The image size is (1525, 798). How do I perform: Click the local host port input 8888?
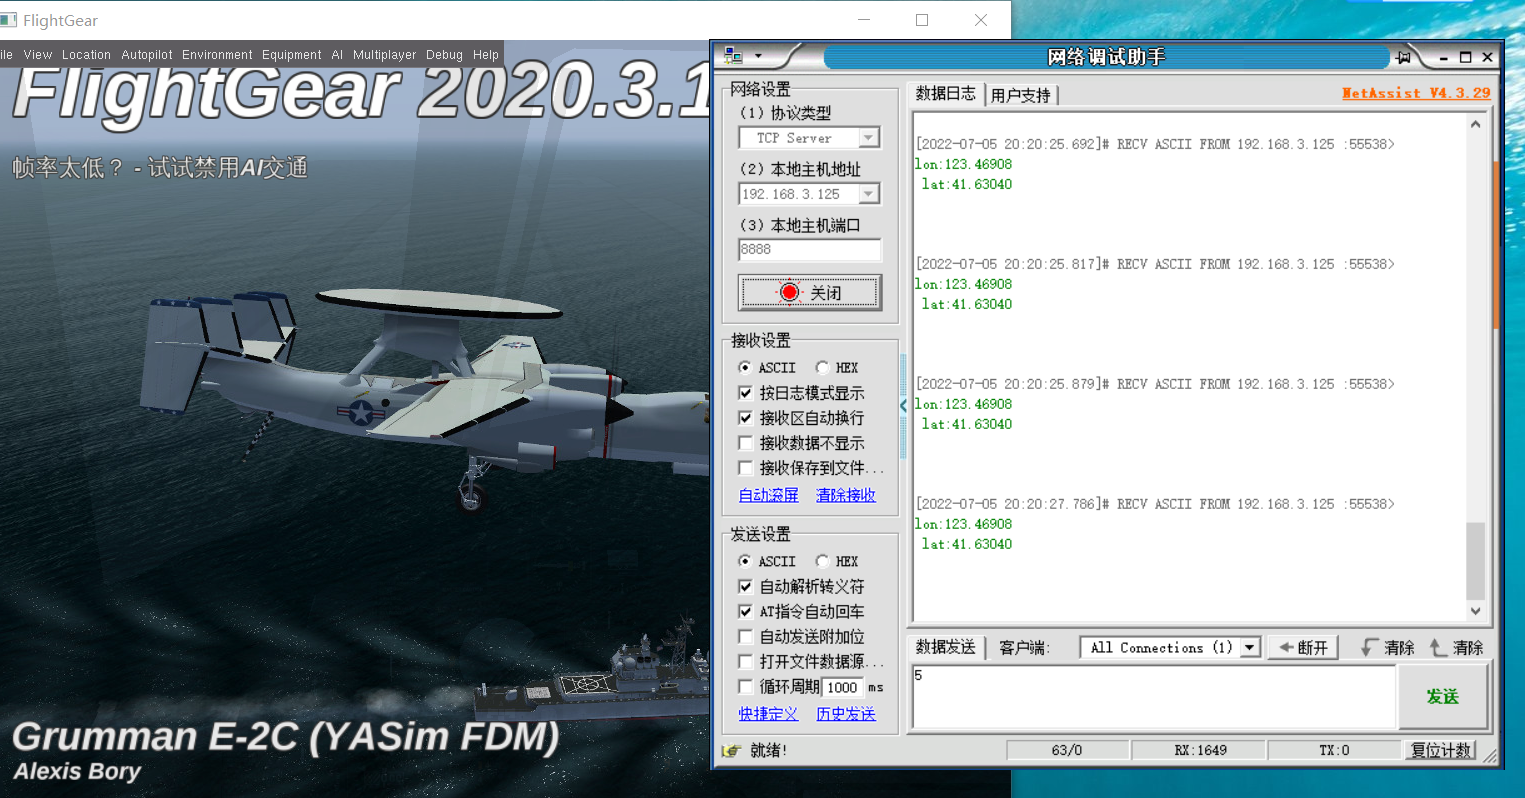click(810, 250)
